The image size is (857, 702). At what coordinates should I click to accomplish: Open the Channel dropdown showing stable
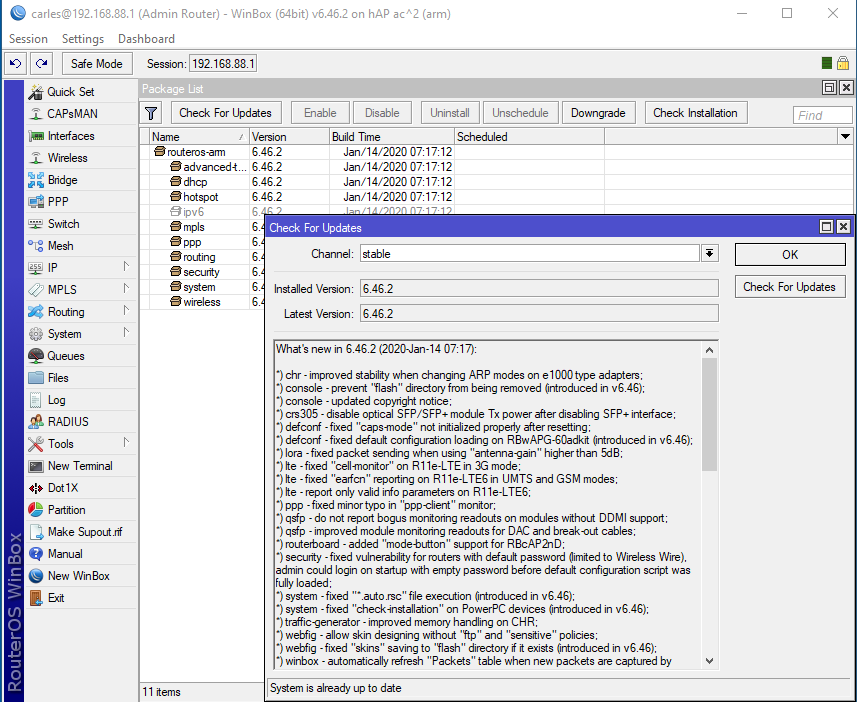pos(709,253)
